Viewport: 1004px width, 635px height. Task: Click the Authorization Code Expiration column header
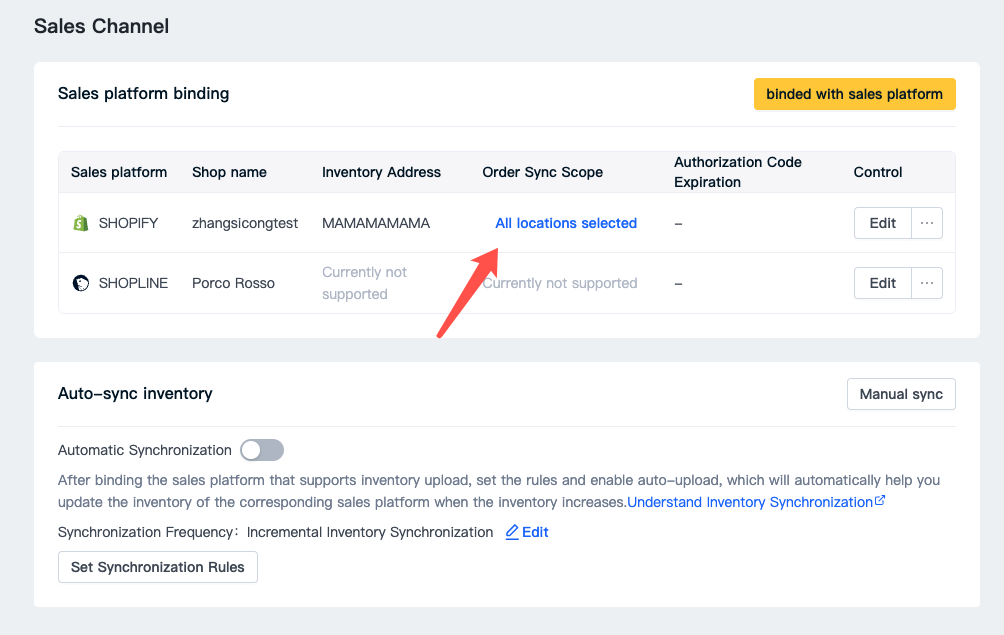tap(738, 172)
